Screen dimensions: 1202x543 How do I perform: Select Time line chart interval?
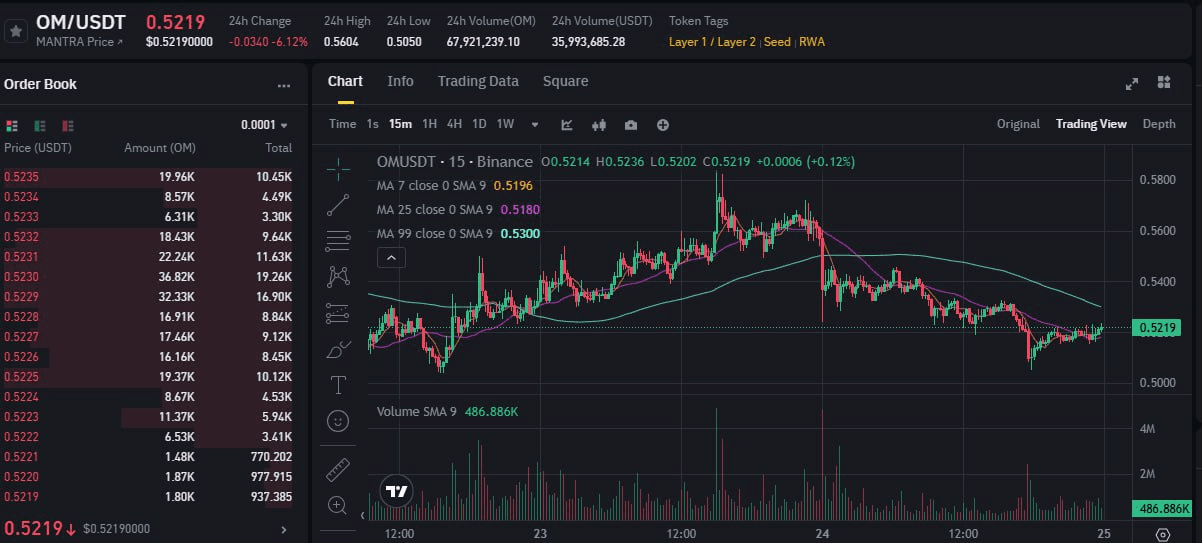pyautogui.click(x=342, y=124)
